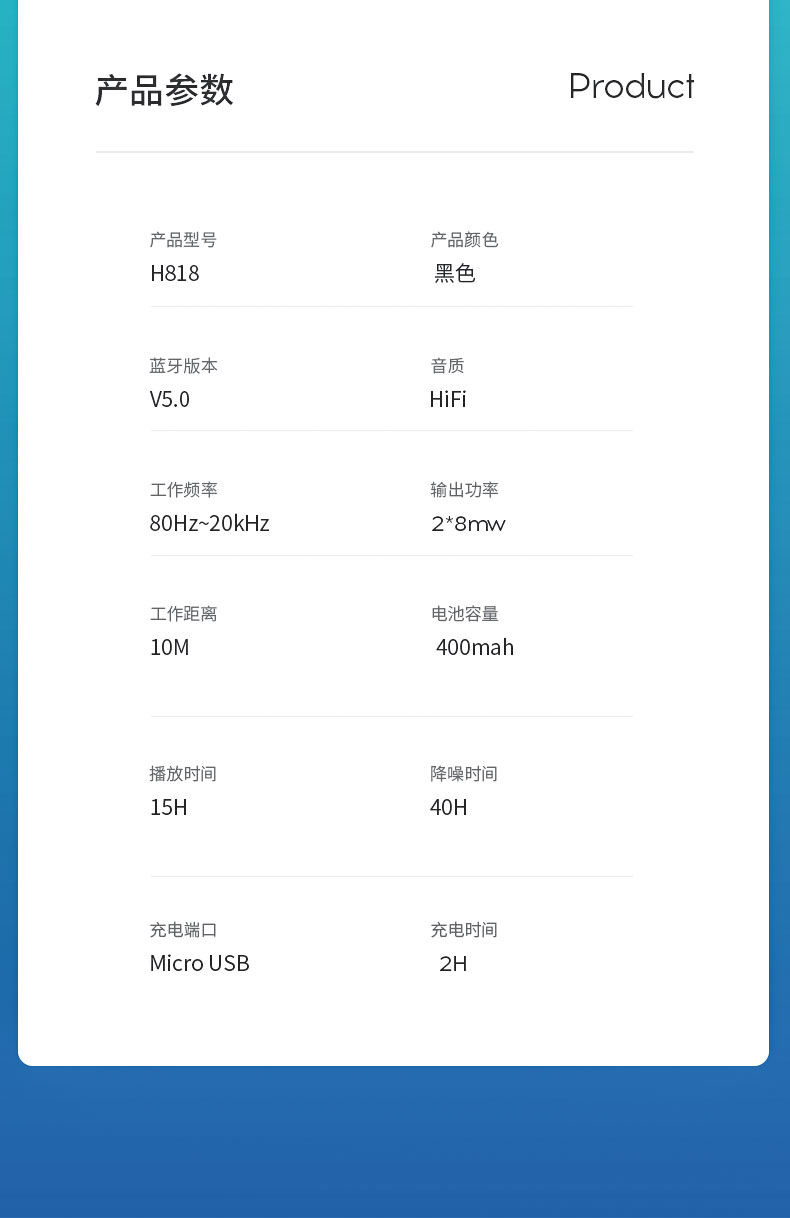Click the 产品参数 heading
Viewport: 790px width, 1218px height.
[x=164, y=90]
